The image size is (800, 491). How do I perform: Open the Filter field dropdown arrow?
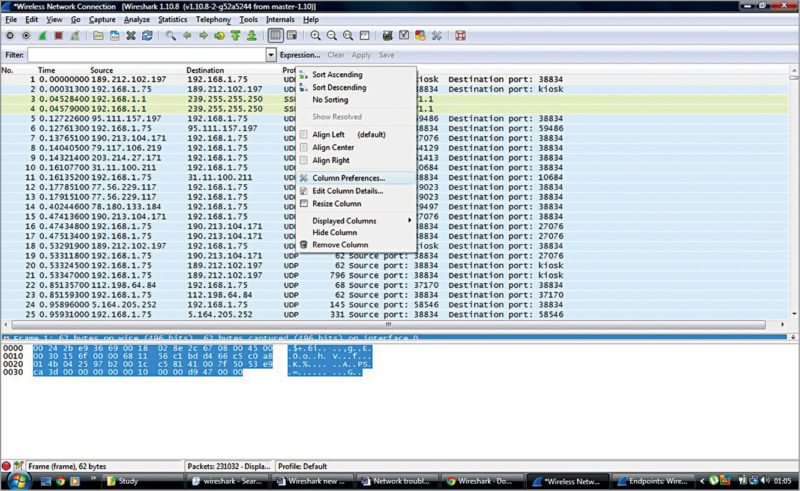271,55
